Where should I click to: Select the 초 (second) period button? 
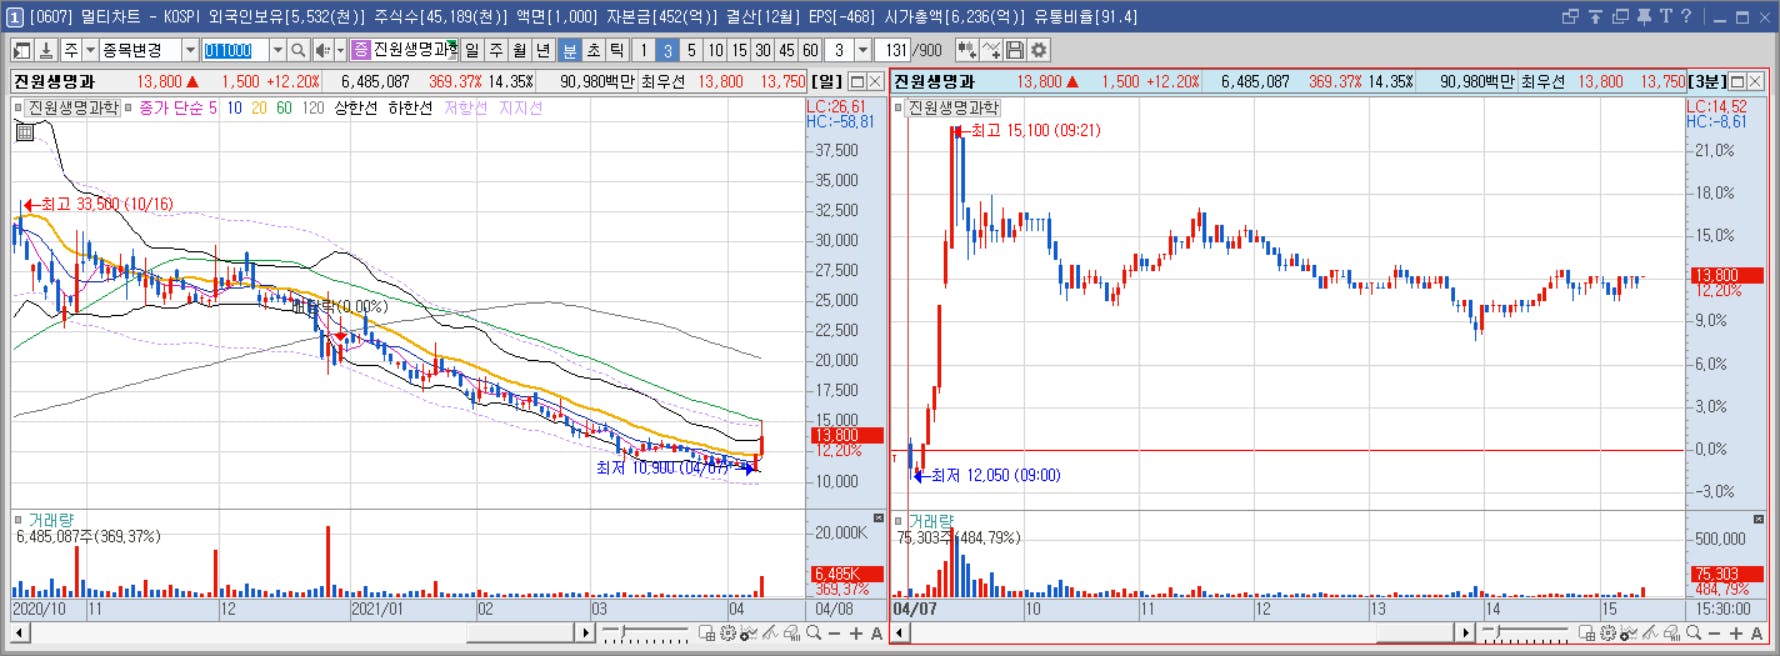pyautogui.click(x=593, y=50)
